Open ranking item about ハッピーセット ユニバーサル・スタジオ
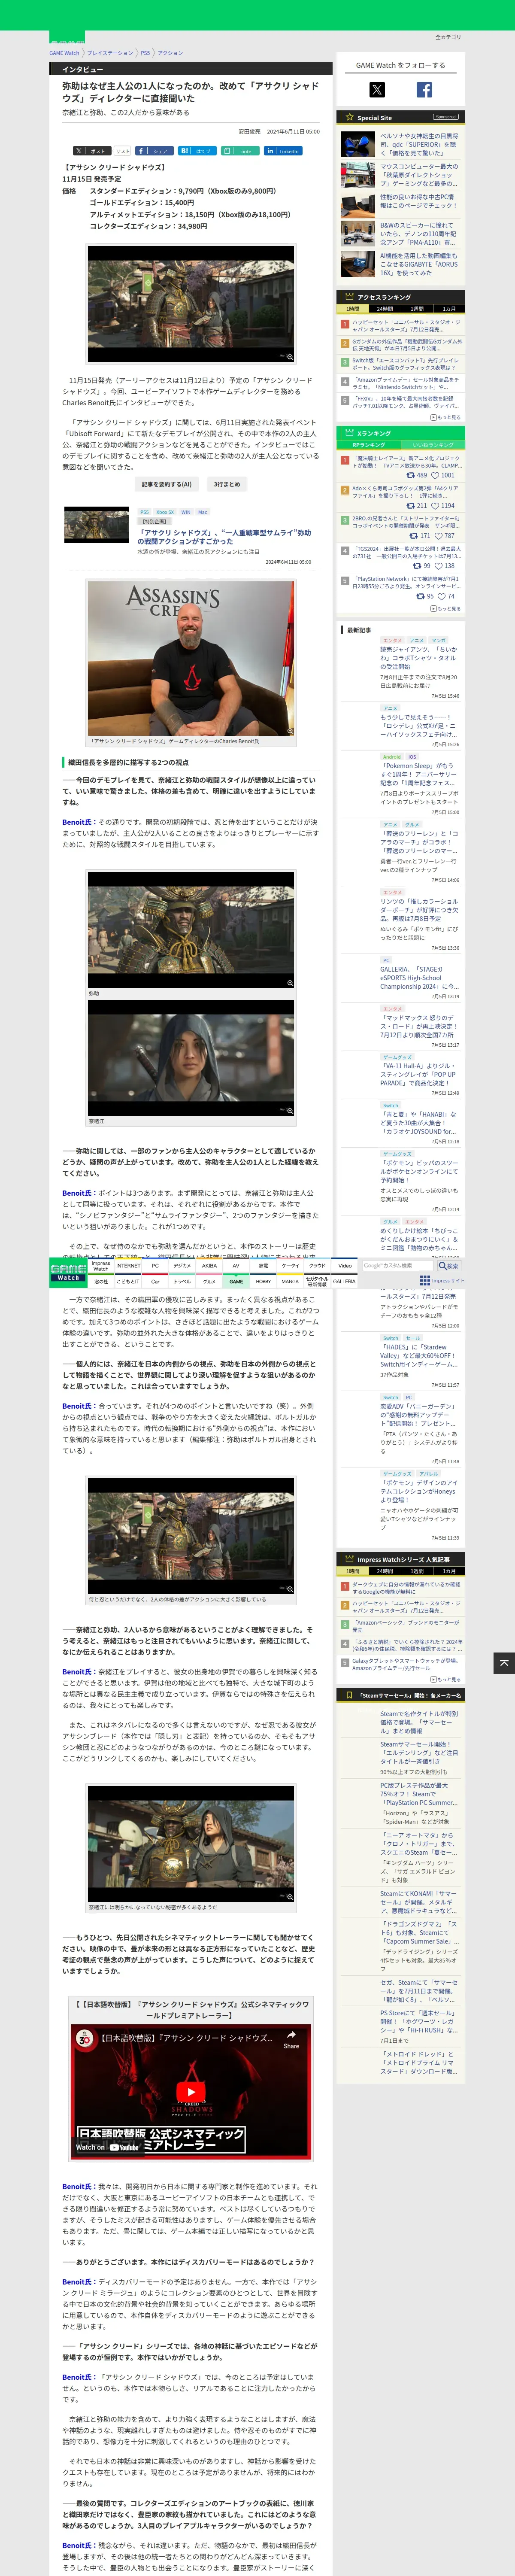 406,326
